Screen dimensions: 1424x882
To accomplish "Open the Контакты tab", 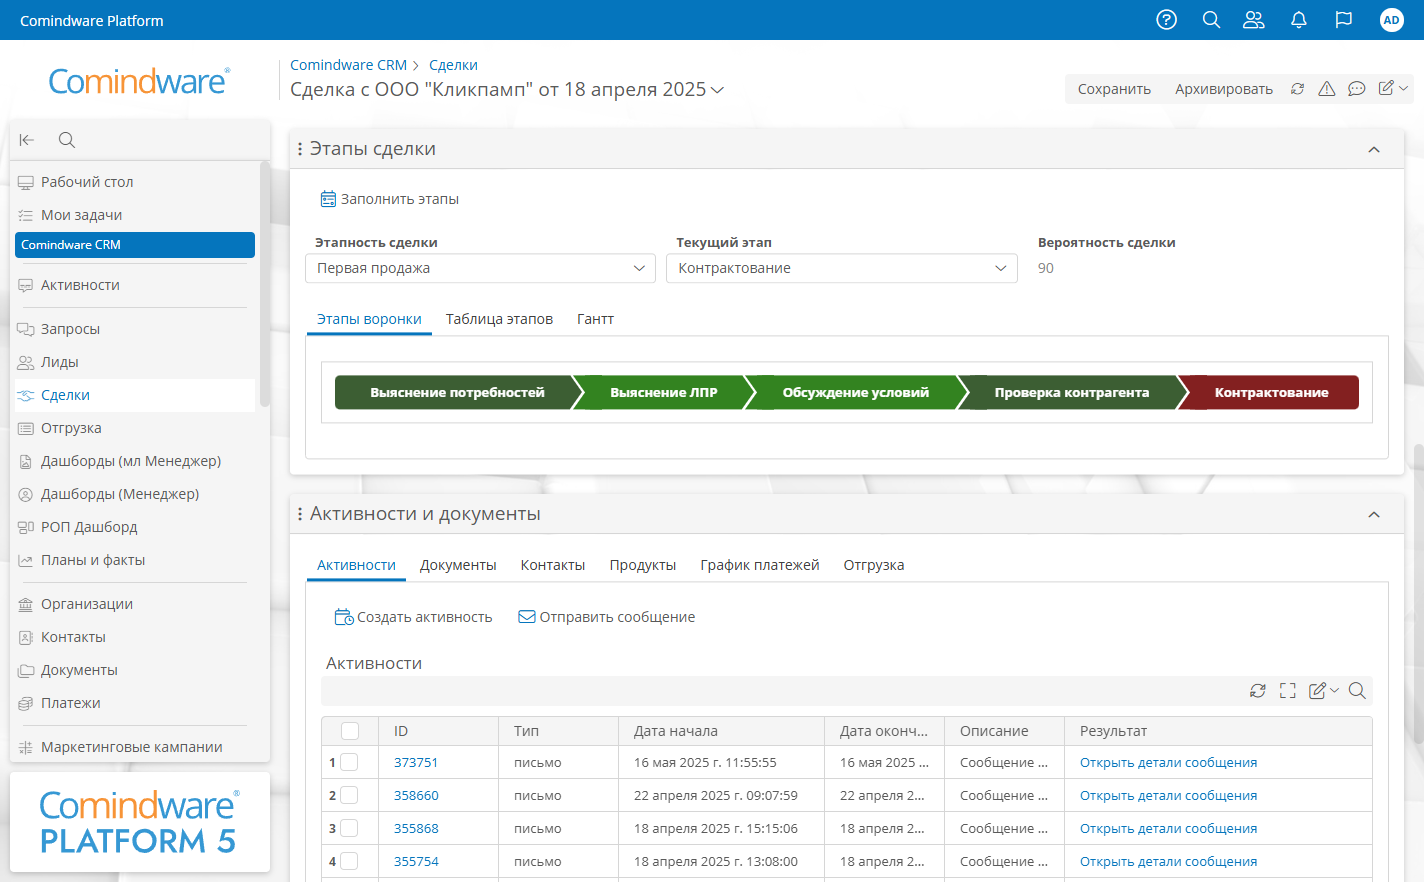I will click(553, 565).
